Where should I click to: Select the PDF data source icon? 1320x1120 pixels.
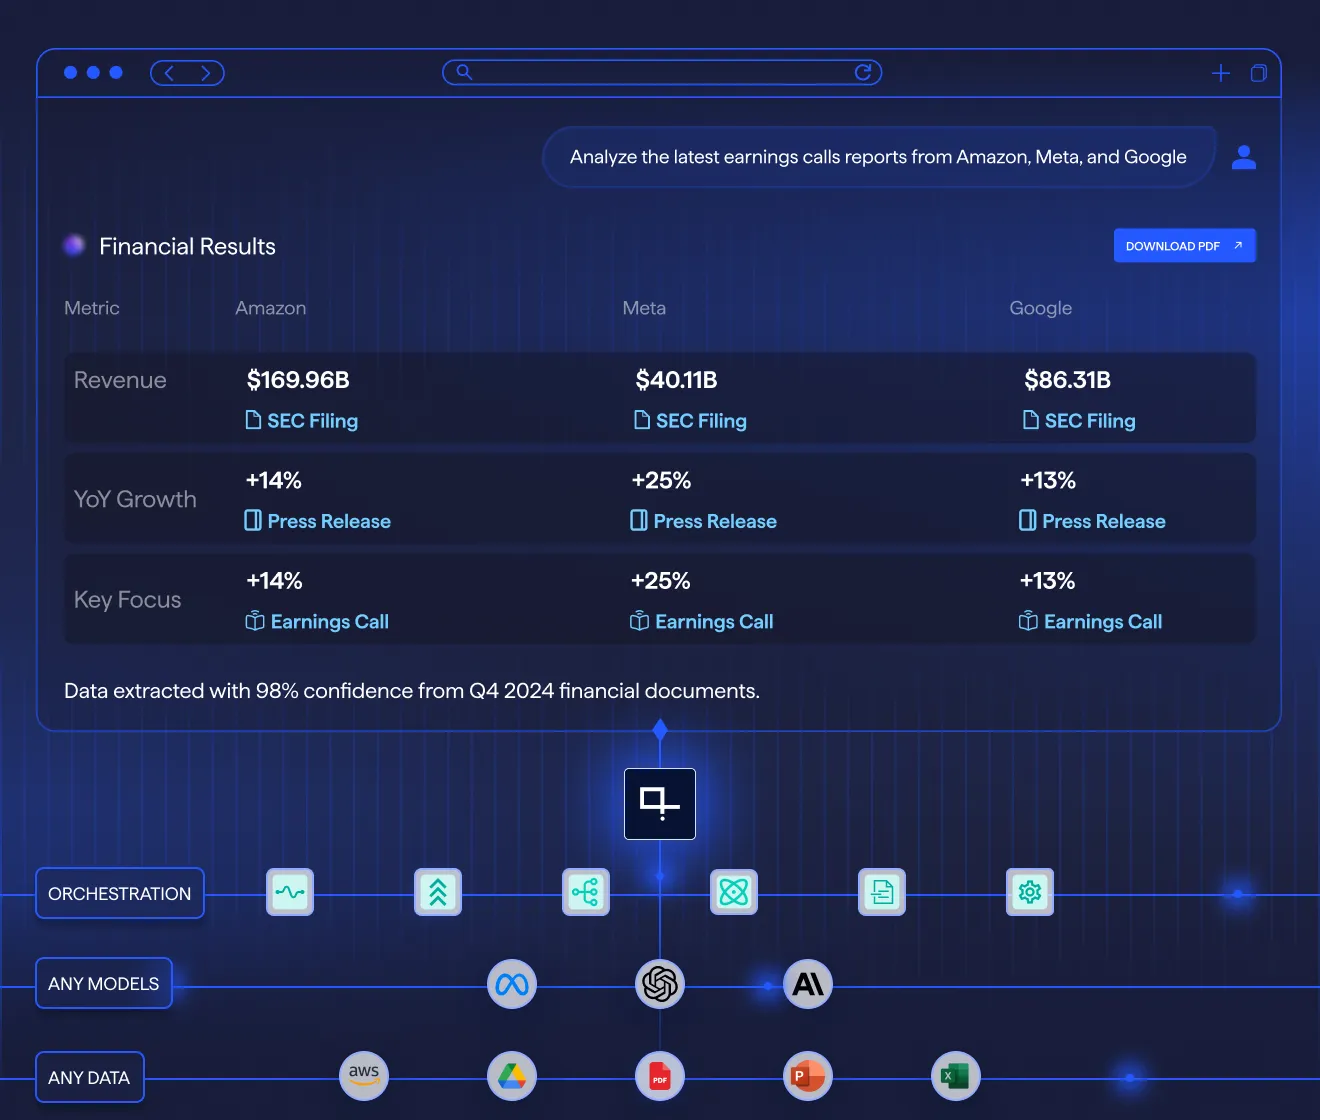pos(660,1076)
